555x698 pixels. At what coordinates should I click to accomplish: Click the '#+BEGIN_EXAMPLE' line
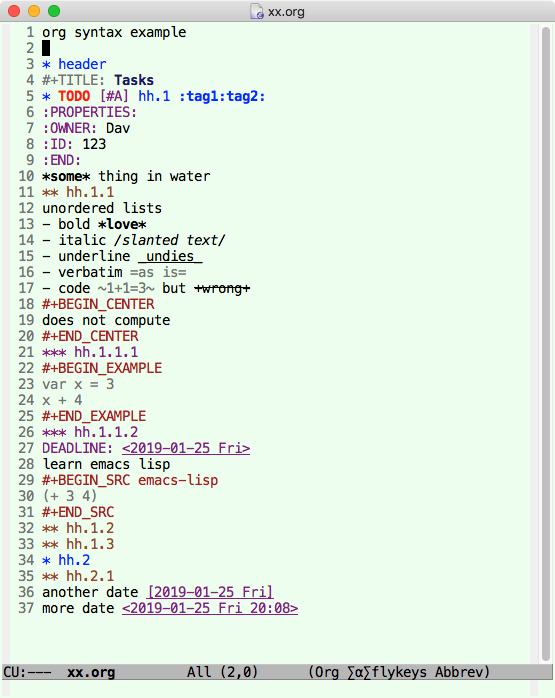coord(102,369)
